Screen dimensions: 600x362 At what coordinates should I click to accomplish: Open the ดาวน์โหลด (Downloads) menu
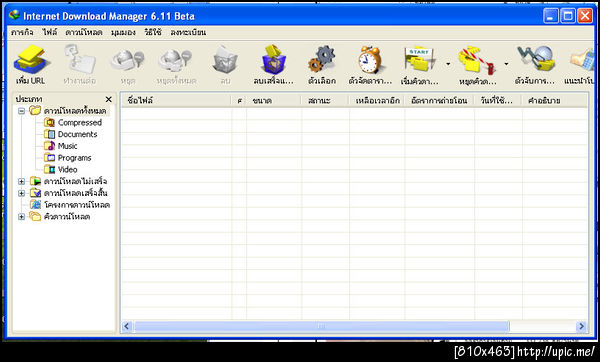tap(84, 33)
